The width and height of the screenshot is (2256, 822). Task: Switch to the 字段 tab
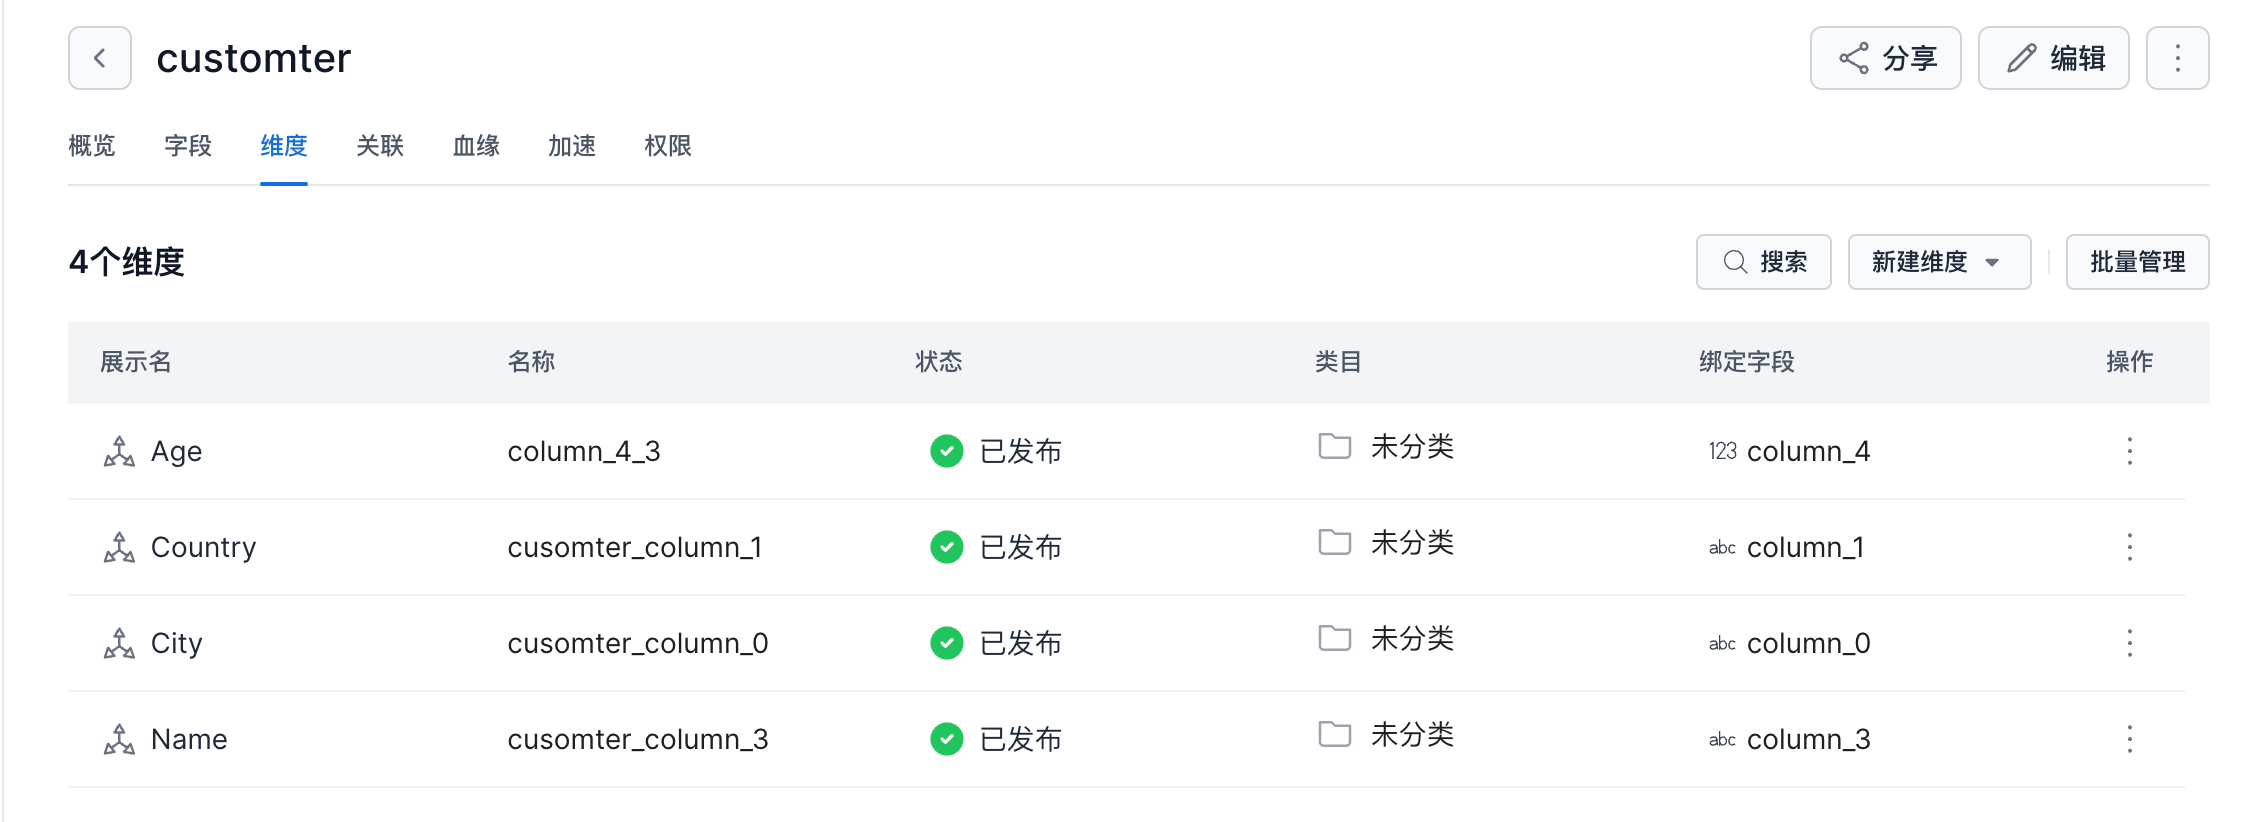click(188, 146)
